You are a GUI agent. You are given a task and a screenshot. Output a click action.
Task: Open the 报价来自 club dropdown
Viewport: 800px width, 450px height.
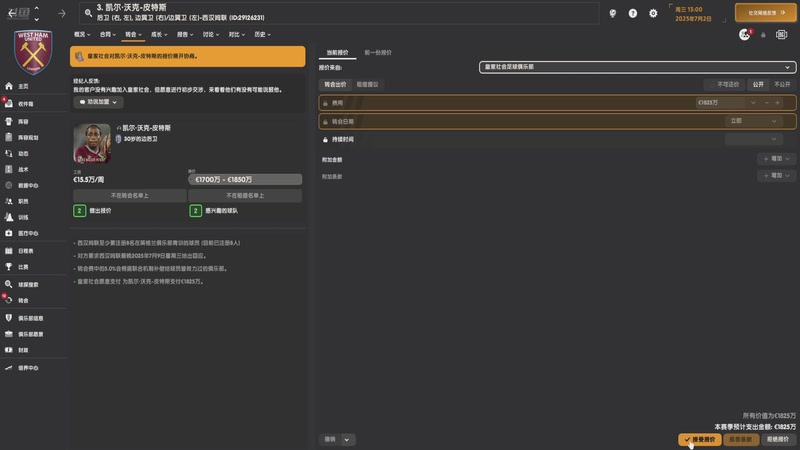[637, 67]
